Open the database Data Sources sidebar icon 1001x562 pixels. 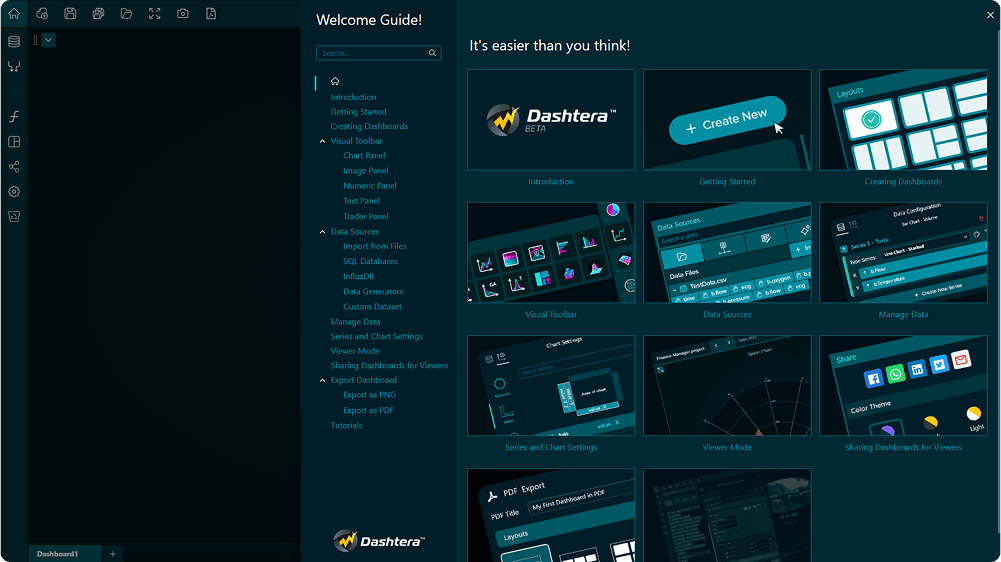[14, 42]
